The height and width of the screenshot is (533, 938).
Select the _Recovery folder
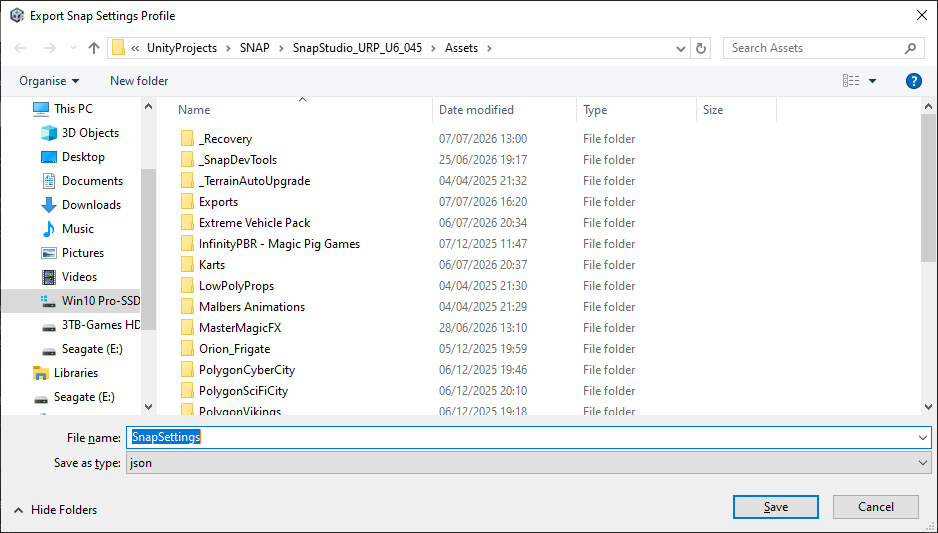click(x=225, y=139)
